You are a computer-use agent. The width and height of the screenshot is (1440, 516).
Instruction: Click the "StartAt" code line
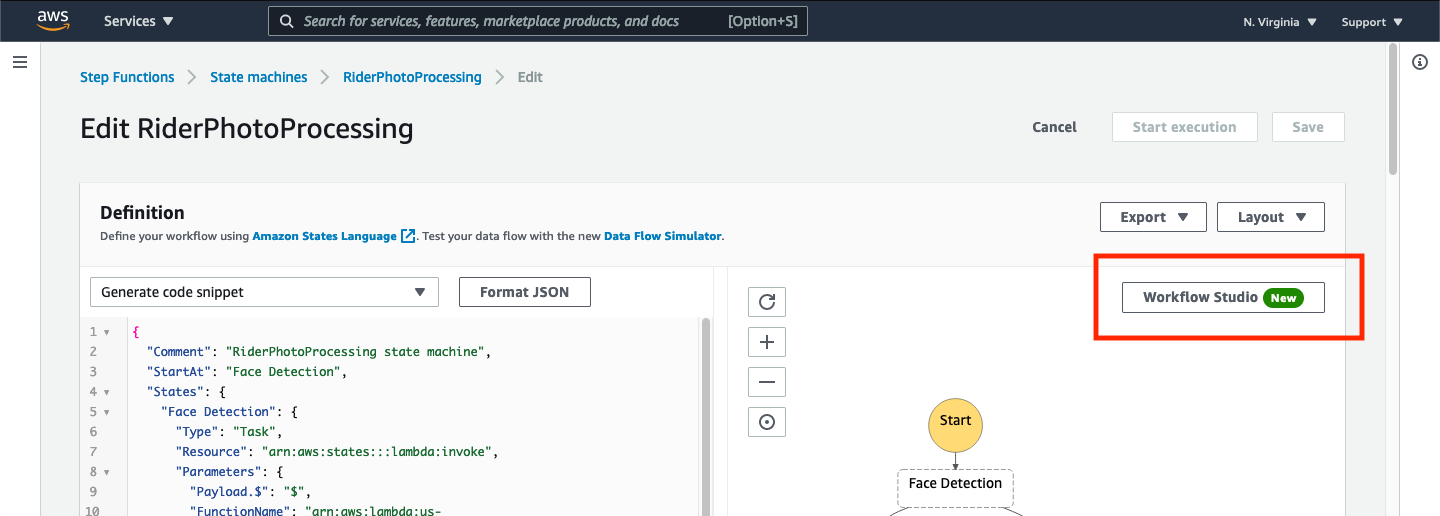point(245,372)
